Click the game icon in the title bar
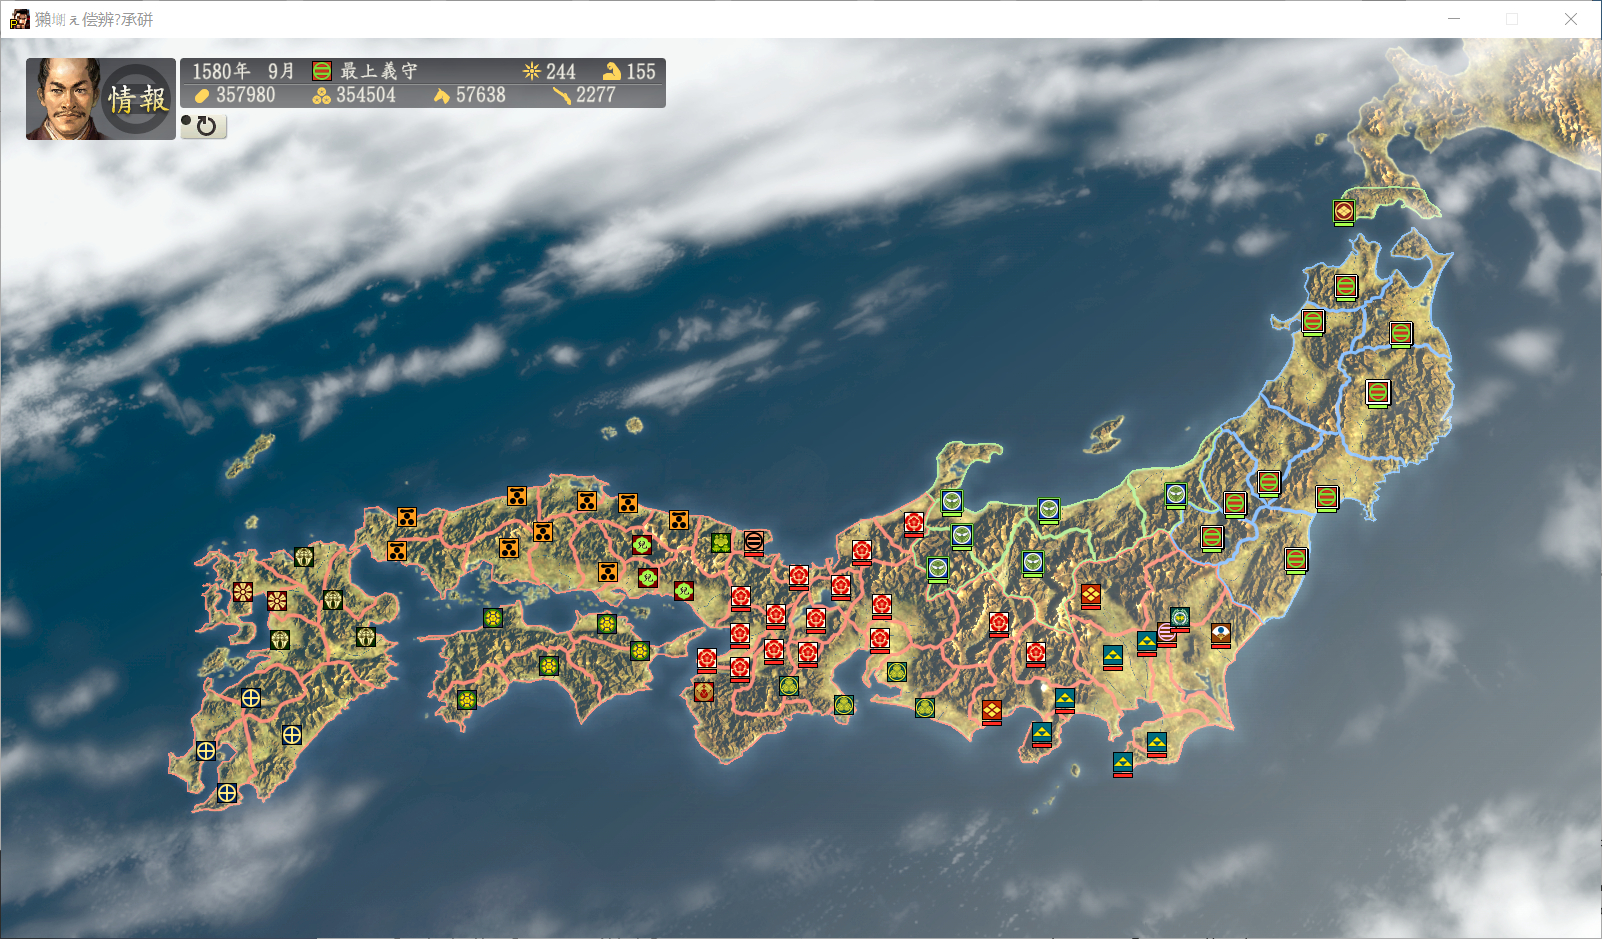This screenshot has width=1602, height=939. (19, 19)
